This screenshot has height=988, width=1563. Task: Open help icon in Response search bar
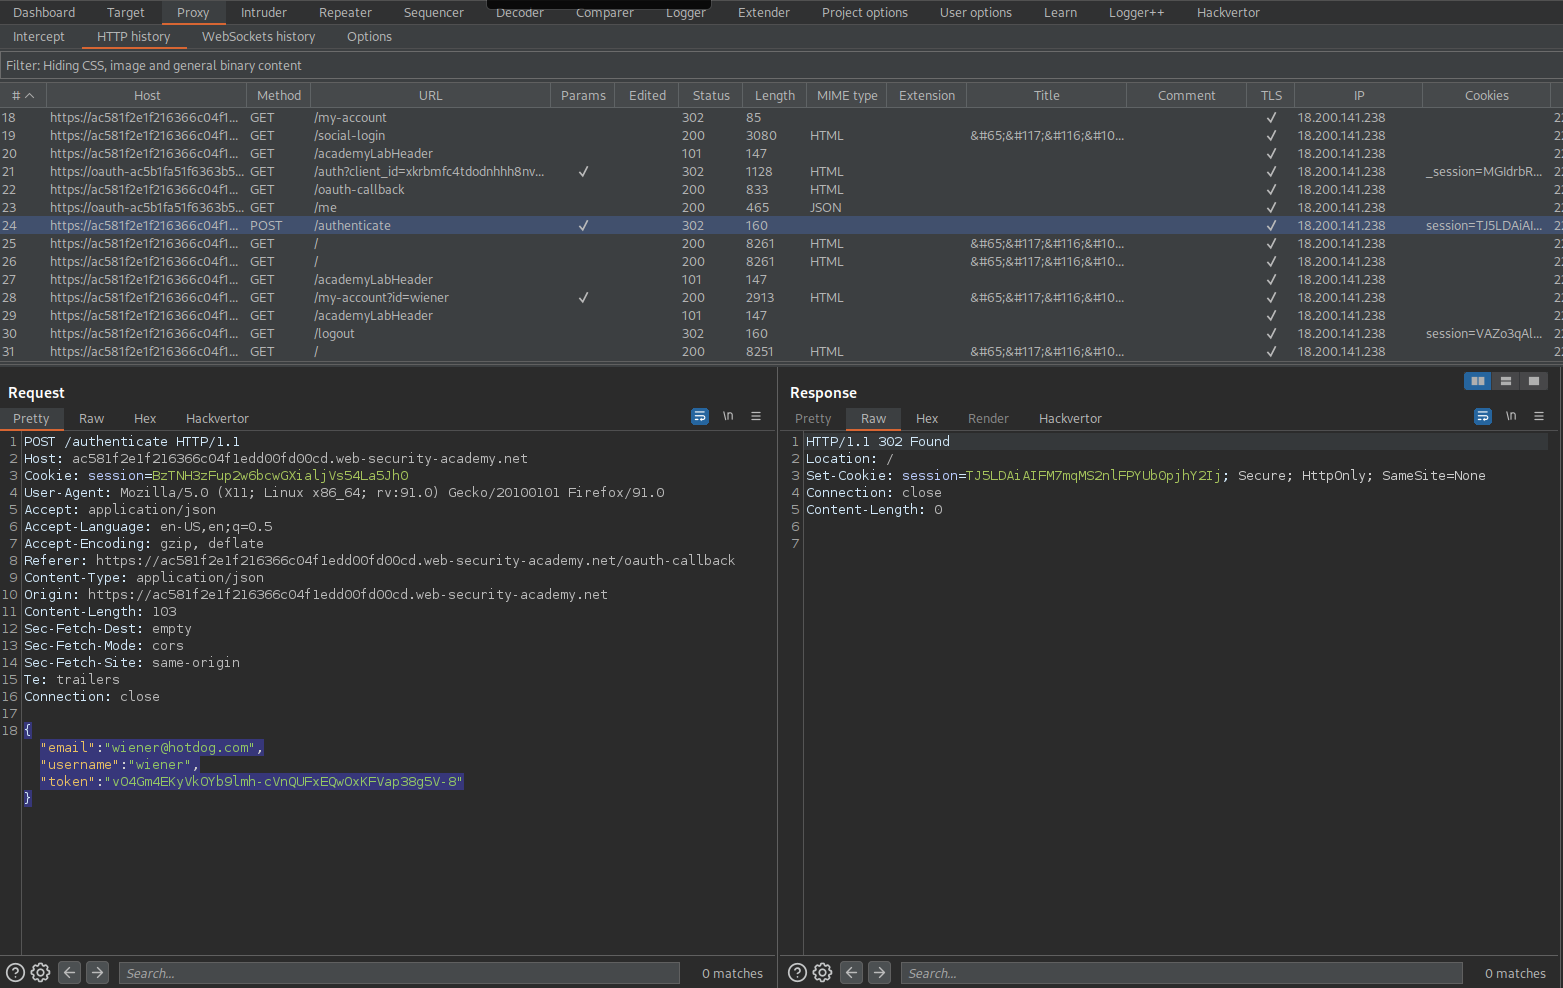click(x=797, y=972)
